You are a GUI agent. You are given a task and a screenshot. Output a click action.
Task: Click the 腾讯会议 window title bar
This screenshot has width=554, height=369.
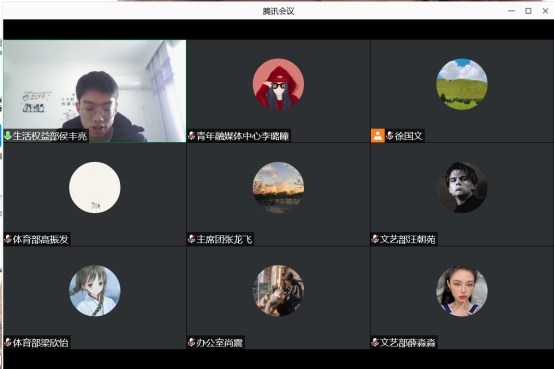point(278,11)
